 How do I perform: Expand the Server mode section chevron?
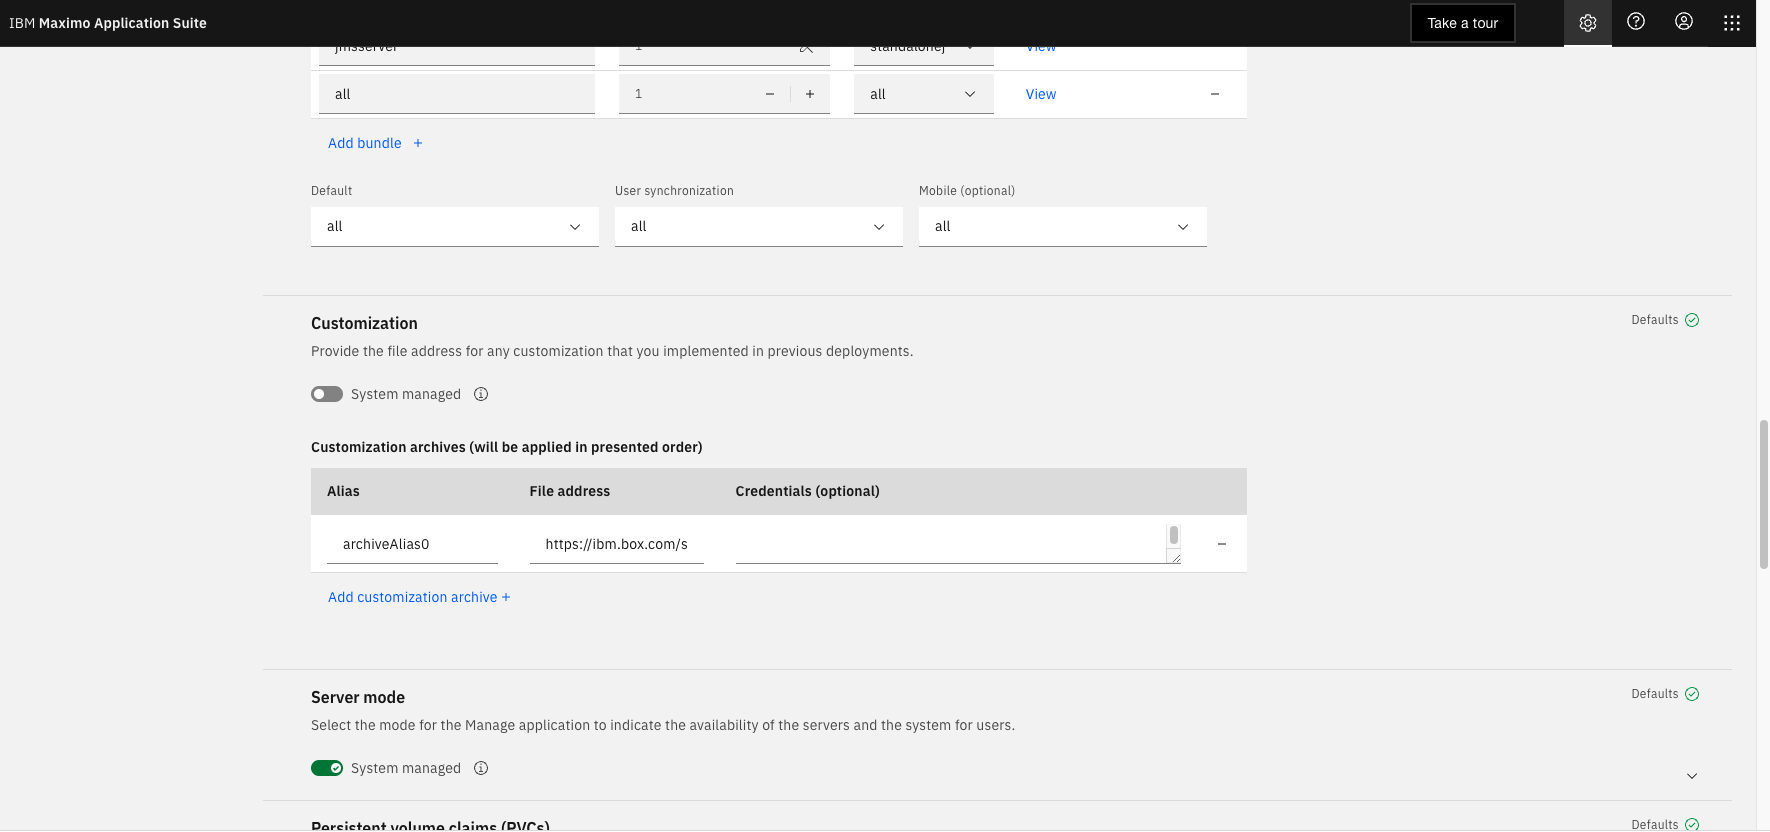point(1691,776)
